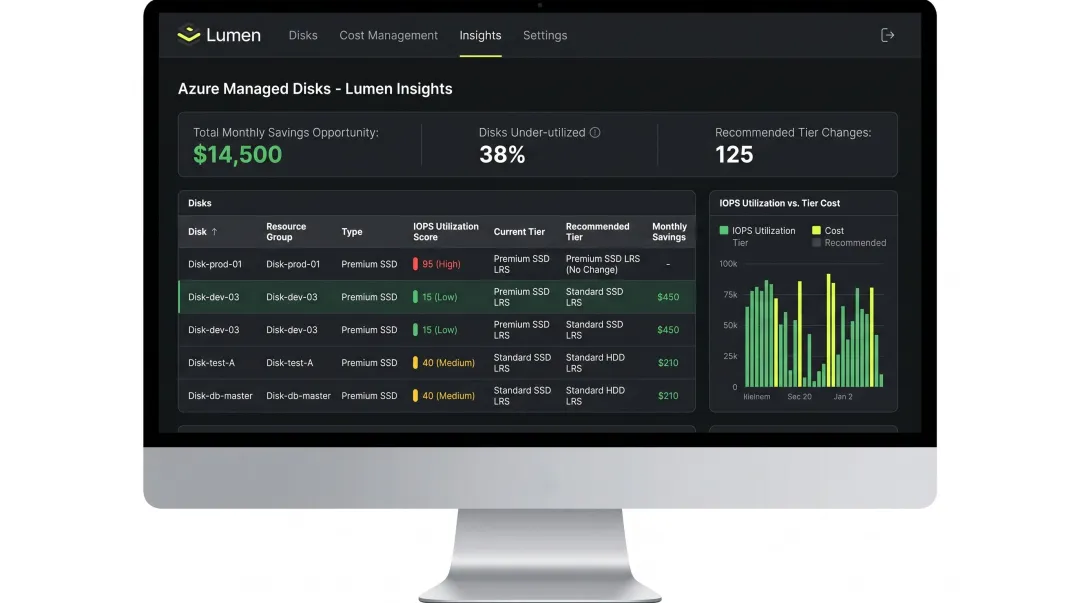
Task: Click 'Azure Managed Disks - Lumen Insights' heading
Action: pos(315,89)
